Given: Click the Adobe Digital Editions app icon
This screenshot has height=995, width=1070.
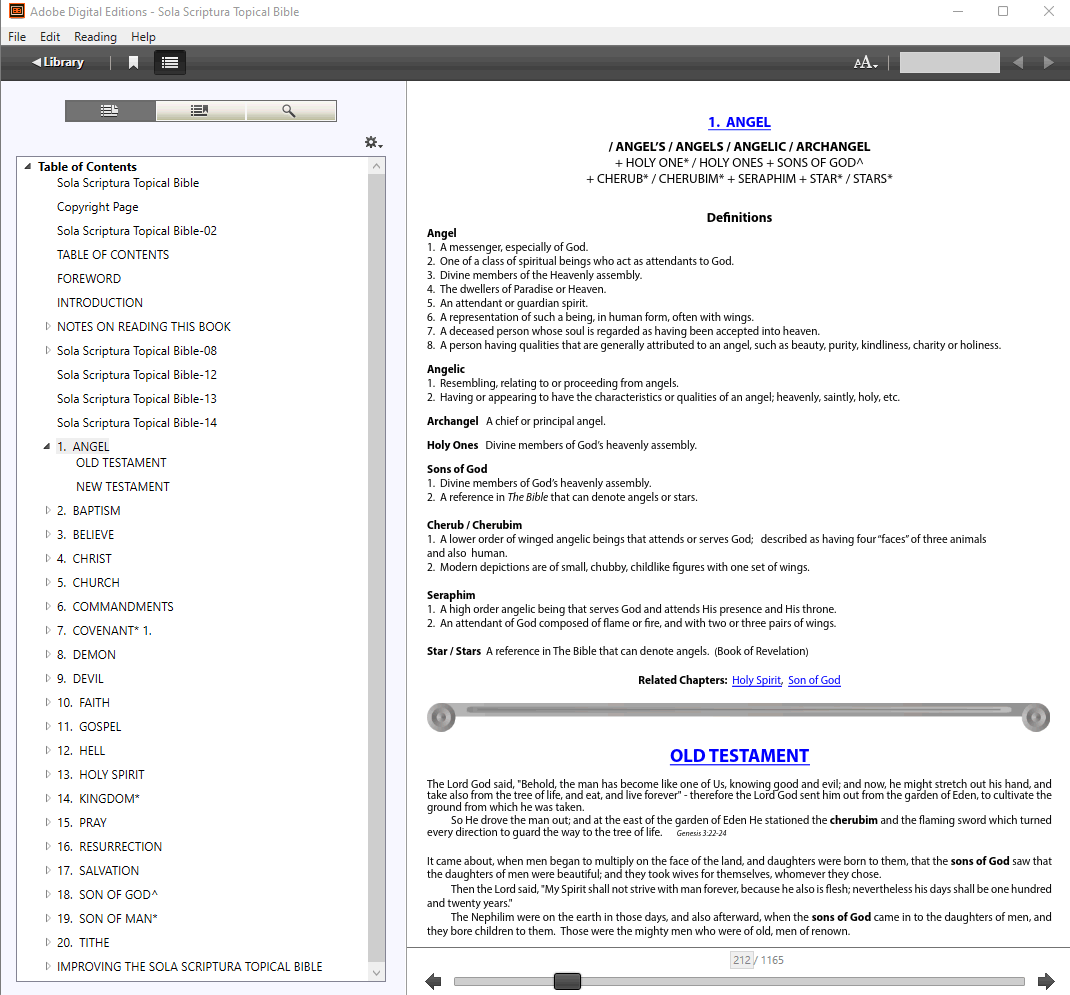Looking at the screenshot, I should (x=16, y=12).
